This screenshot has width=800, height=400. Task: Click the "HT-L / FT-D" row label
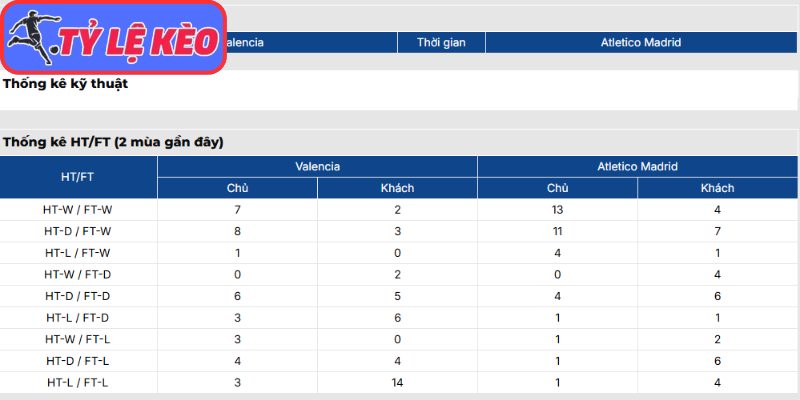click(x=78, y=318)
